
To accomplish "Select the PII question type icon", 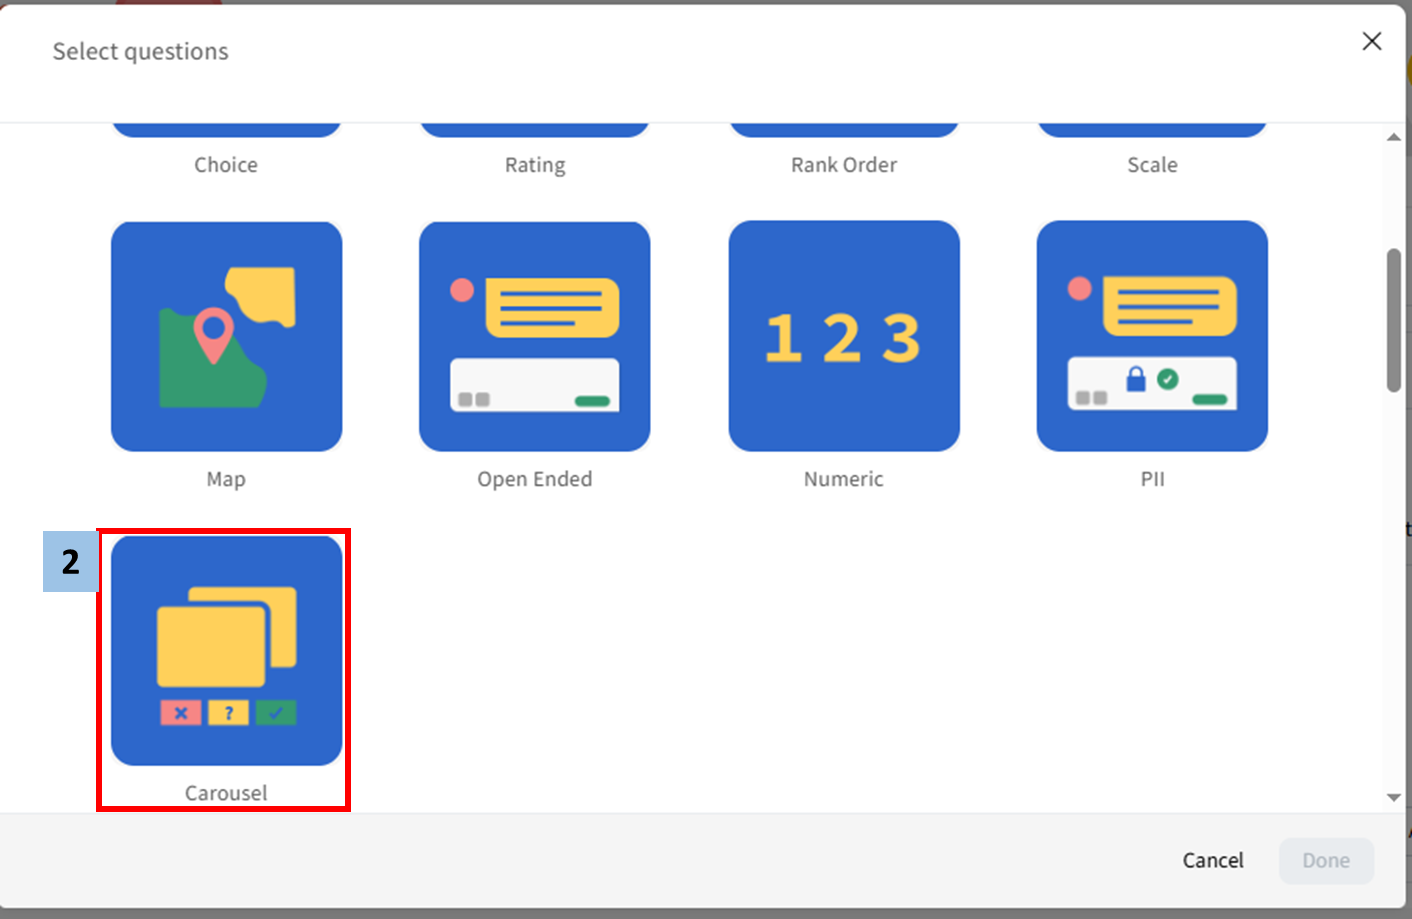I will 1152,336.
